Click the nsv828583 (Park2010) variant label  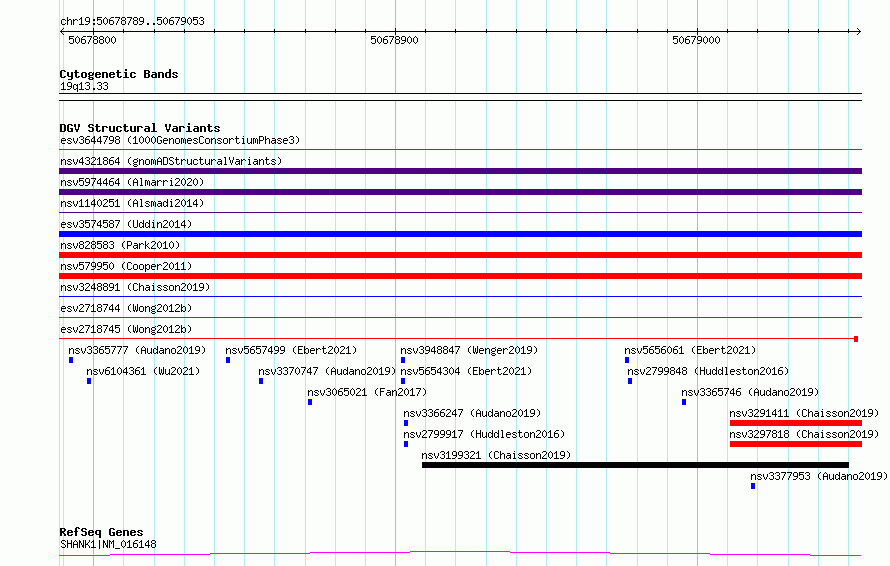click(x=120, y=245)
